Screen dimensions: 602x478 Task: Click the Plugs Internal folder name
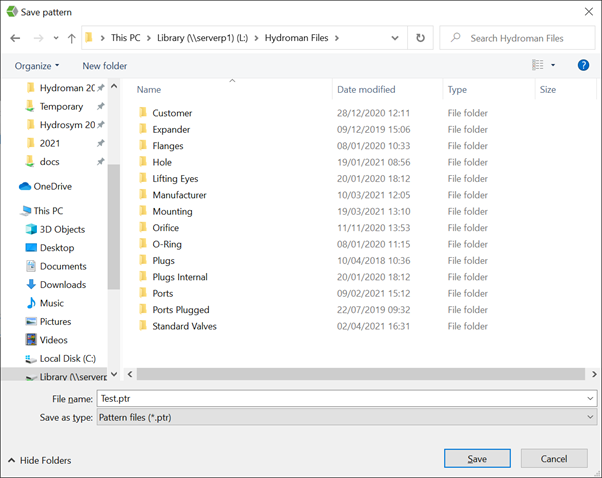[x=180, y=277]
